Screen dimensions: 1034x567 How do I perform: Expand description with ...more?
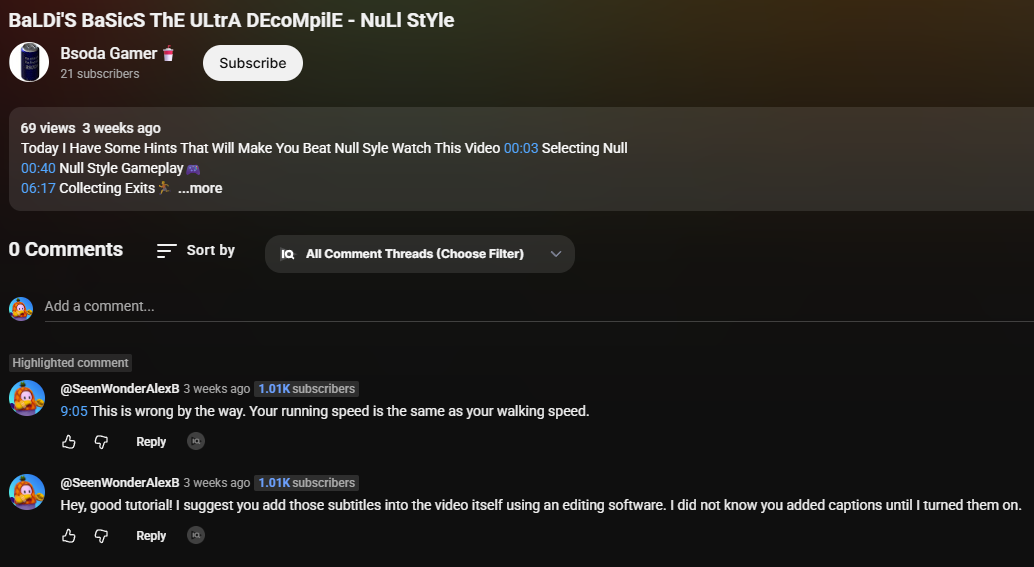[200, 188]
